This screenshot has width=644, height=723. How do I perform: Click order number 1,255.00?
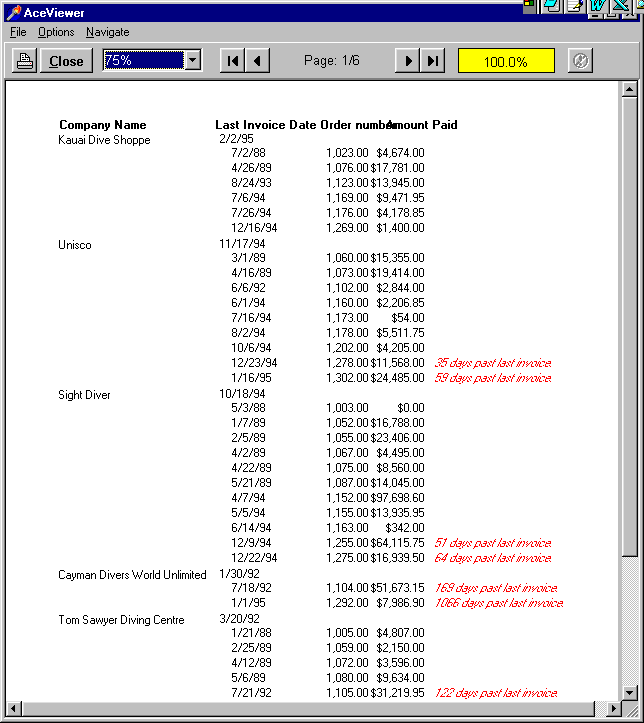[x=348, y=543]
